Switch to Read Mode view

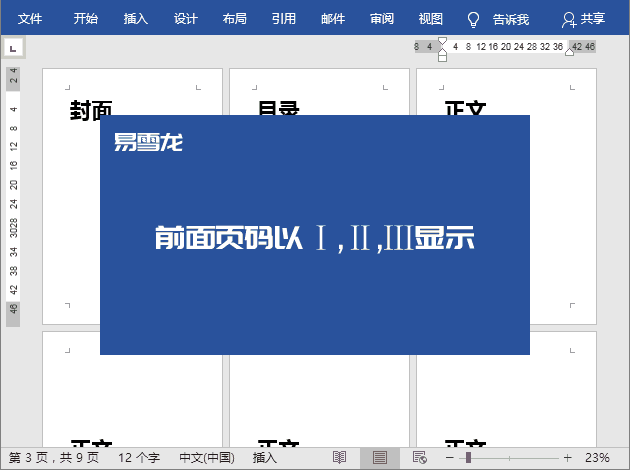pyautogui.click(x=340, y=458)
